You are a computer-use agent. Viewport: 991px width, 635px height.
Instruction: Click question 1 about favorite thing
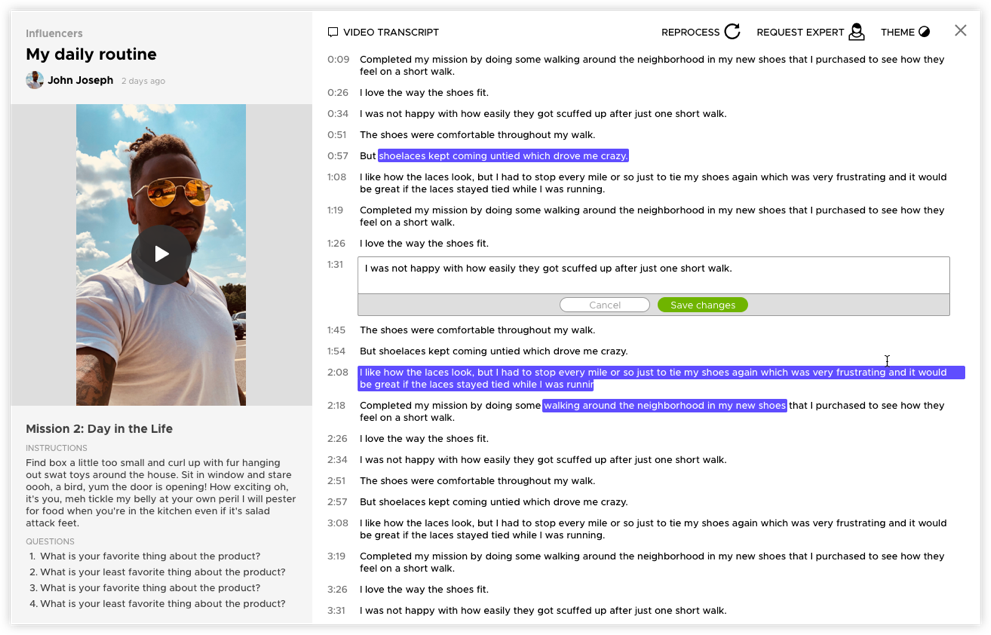(x=150, y=556)
